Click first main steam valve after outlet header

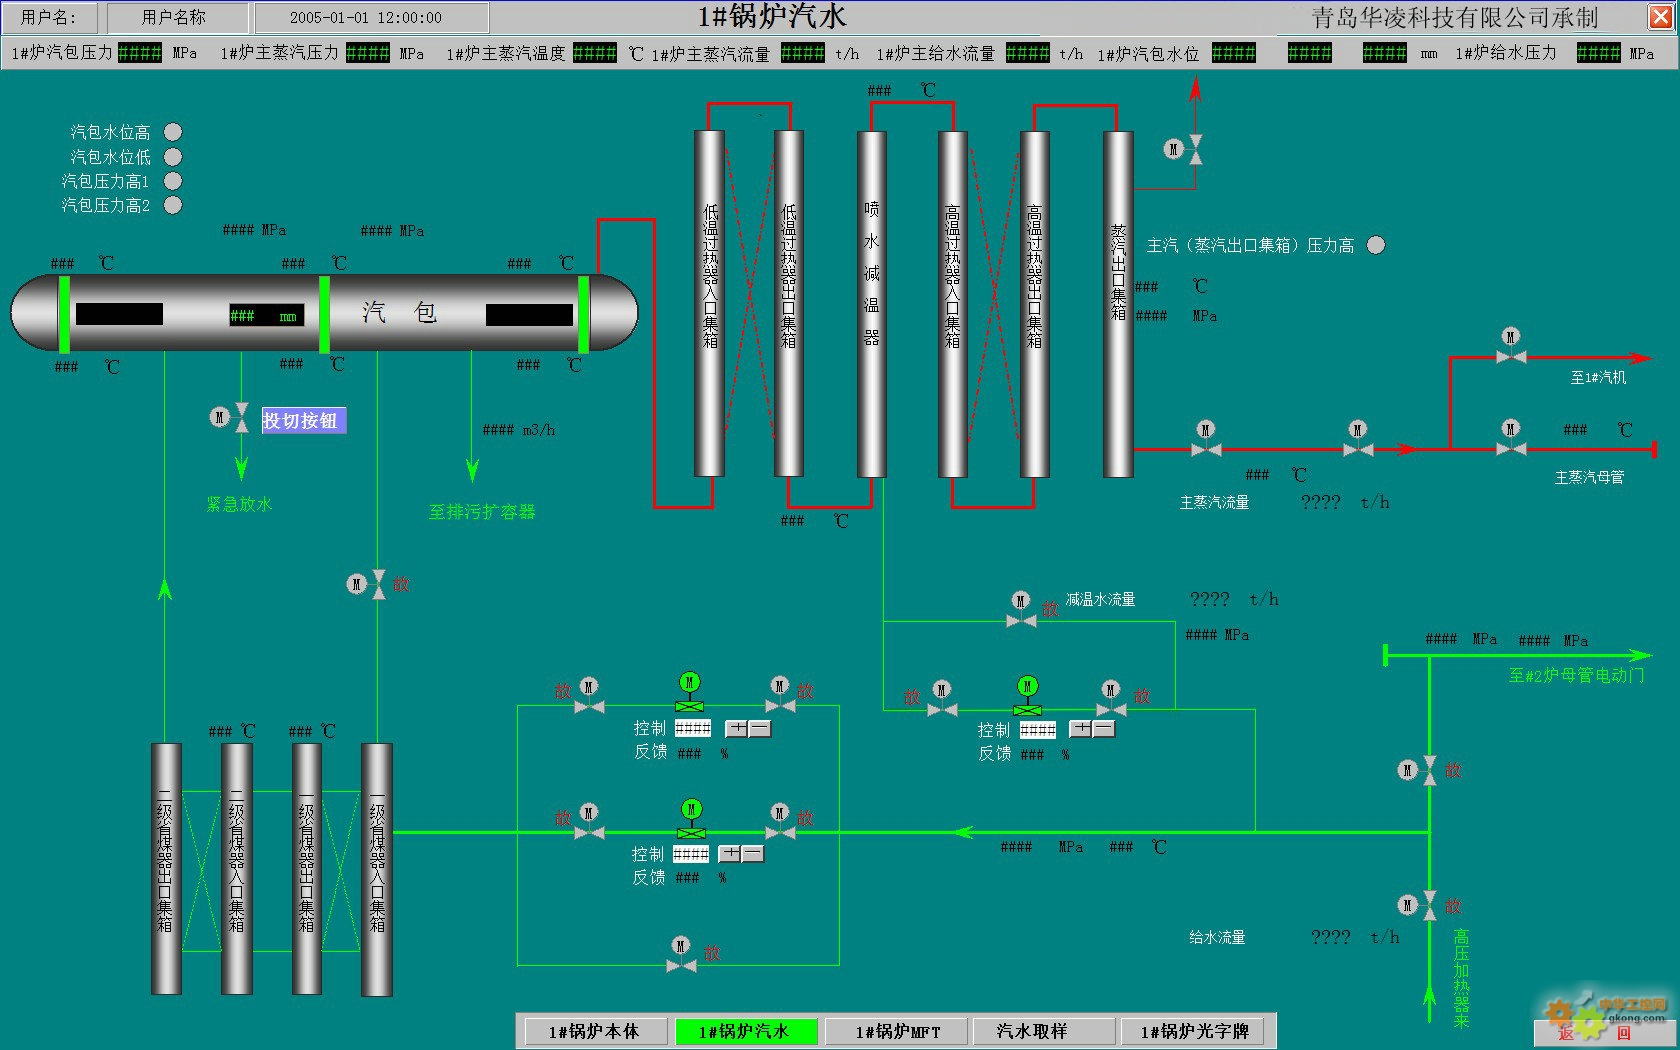coord(1205,440)
